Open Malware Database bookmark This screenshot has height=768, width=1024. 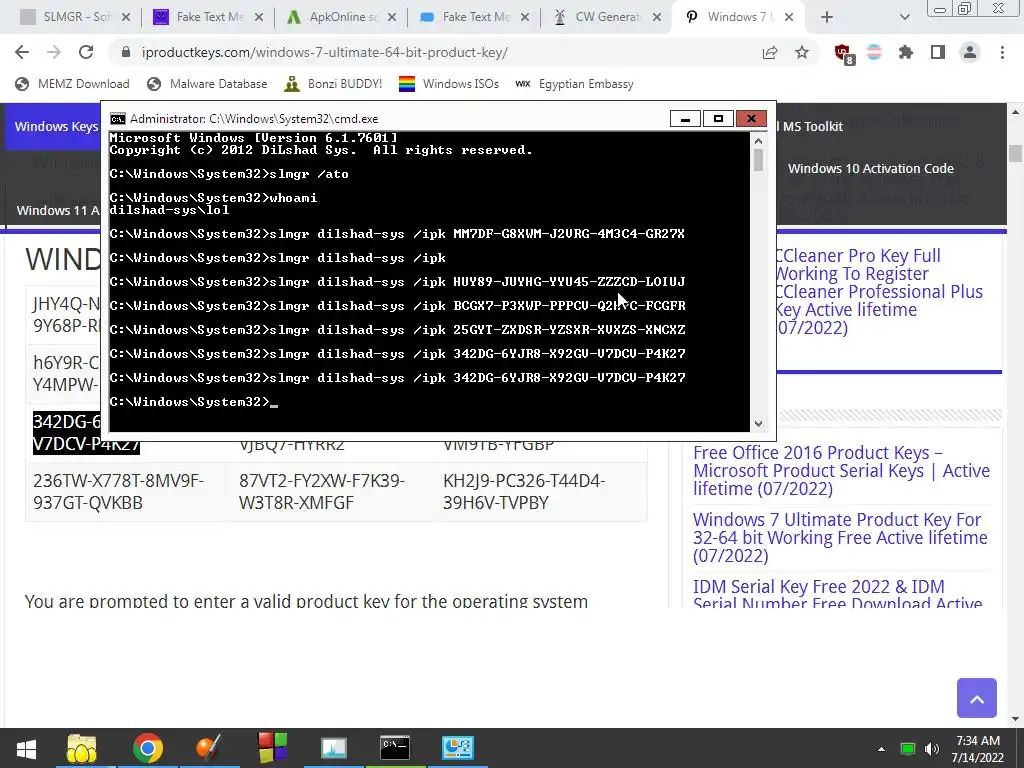coord(207,84)
